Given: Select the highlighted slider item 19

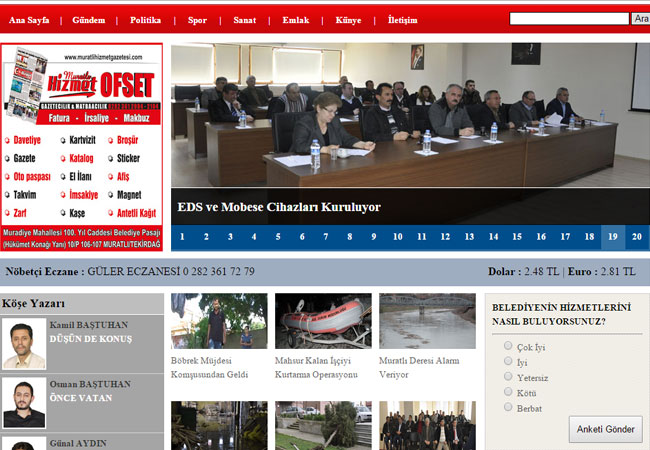Looking at the screenshot, I should pyautogui.click(x=613, y=237).
